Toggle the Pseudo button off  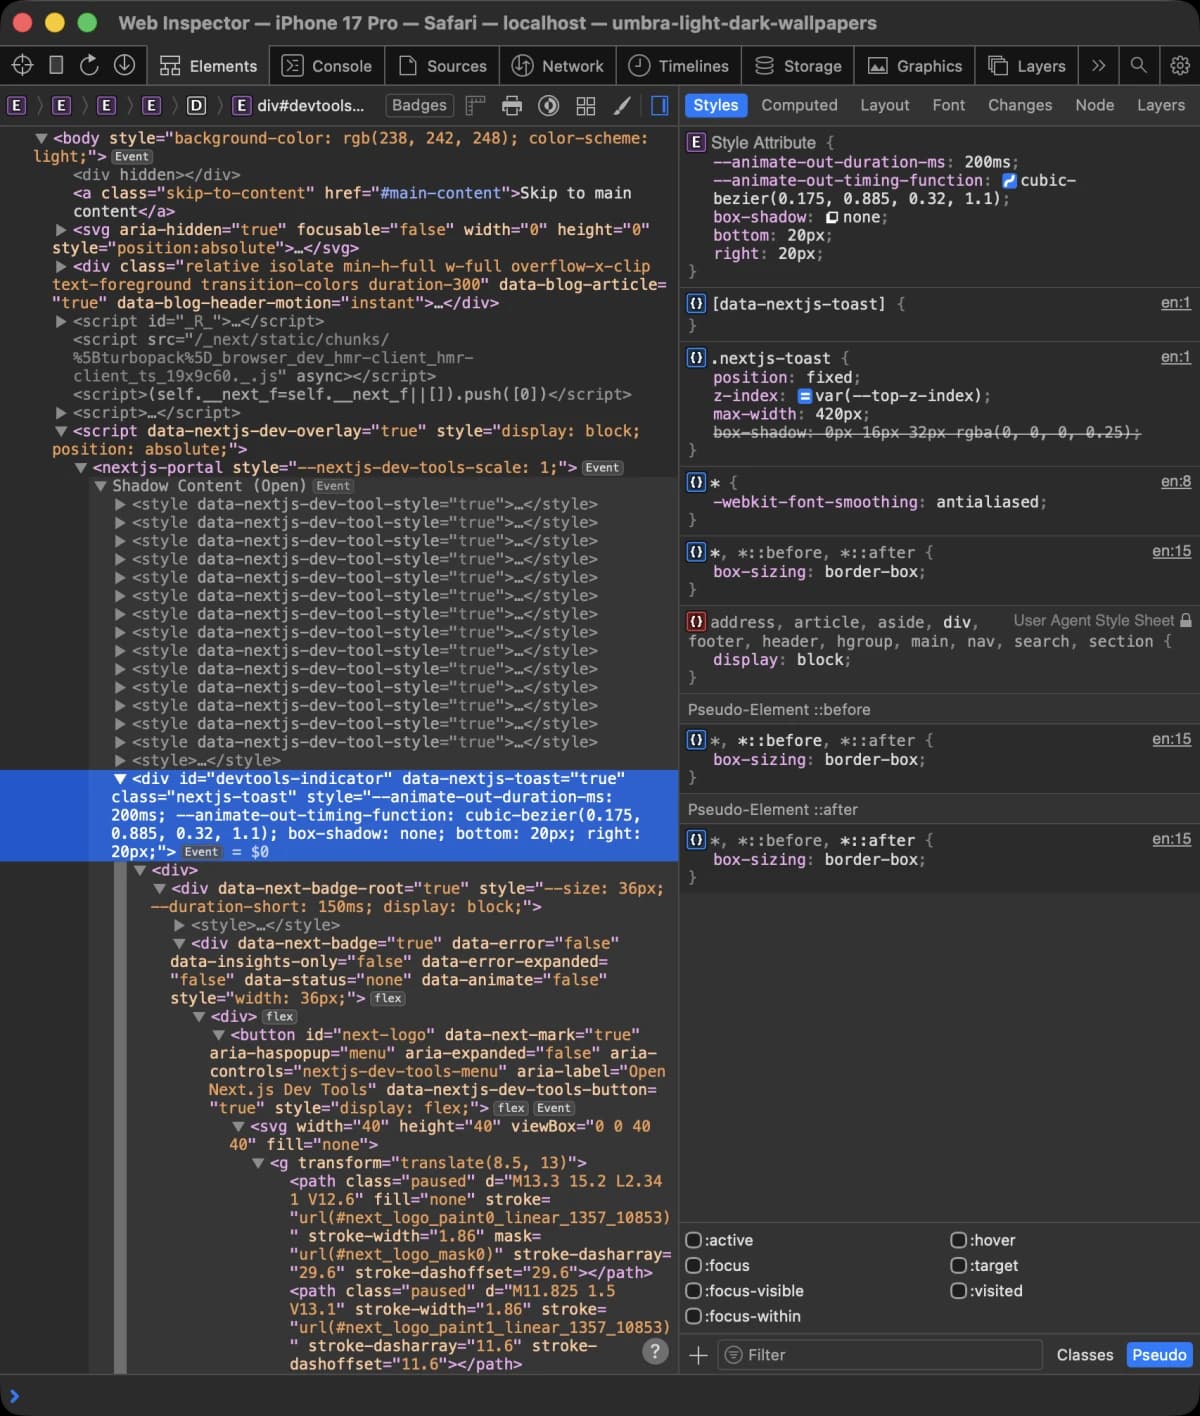1159,1355
